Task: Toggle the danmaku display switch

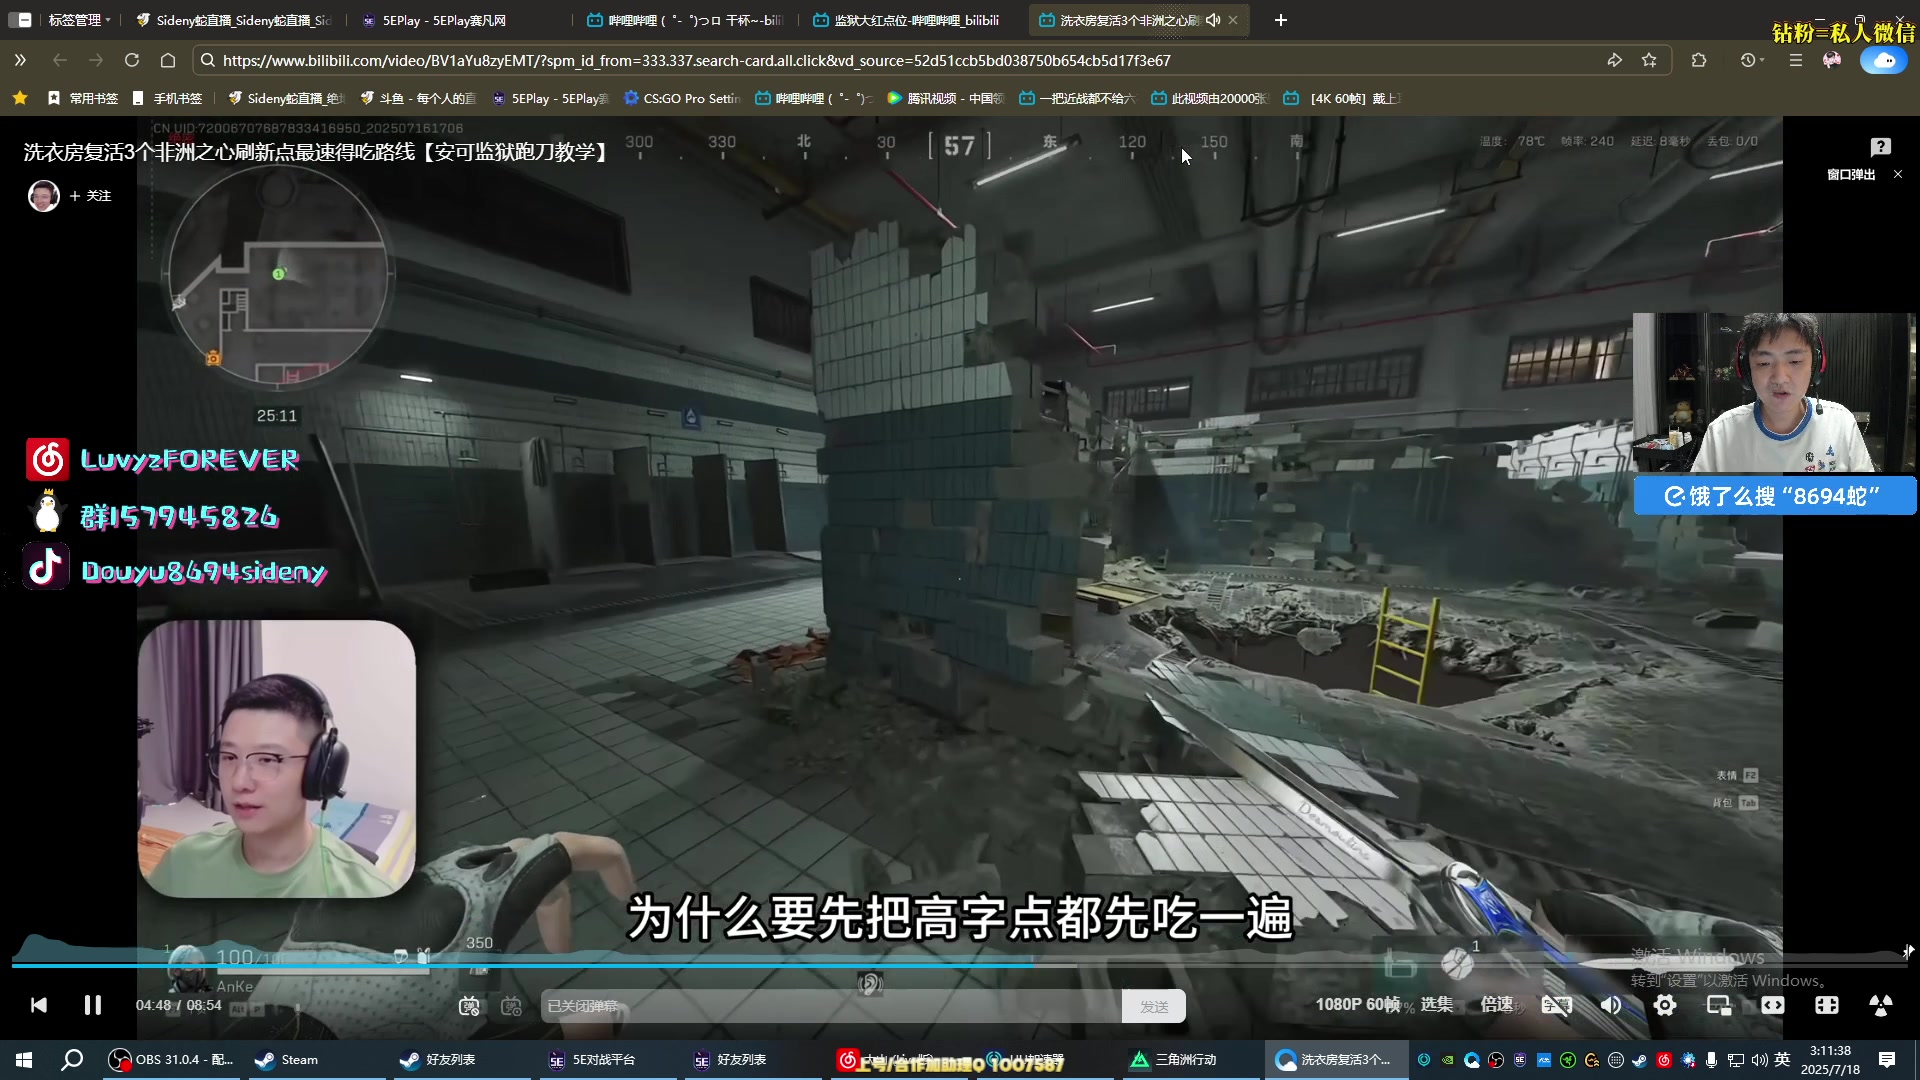Action: click(469, 1006)
